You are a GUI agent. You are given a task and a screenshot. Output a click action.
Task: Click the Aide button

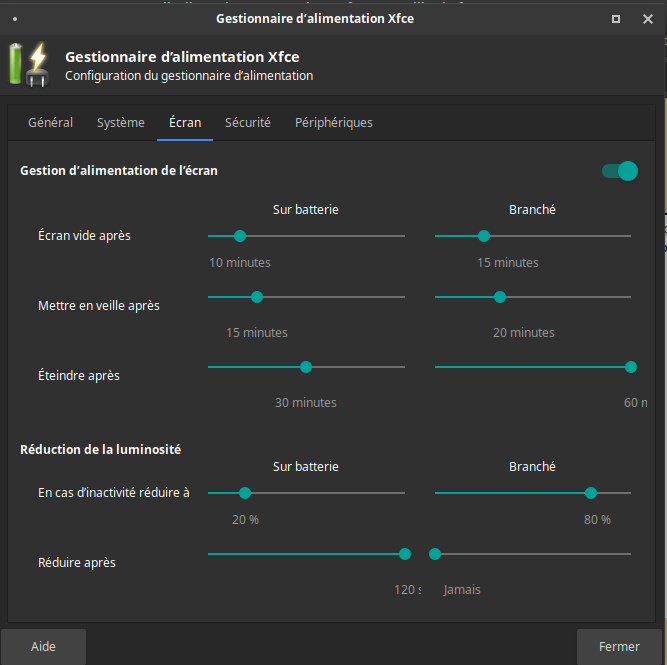click(43, 647)
